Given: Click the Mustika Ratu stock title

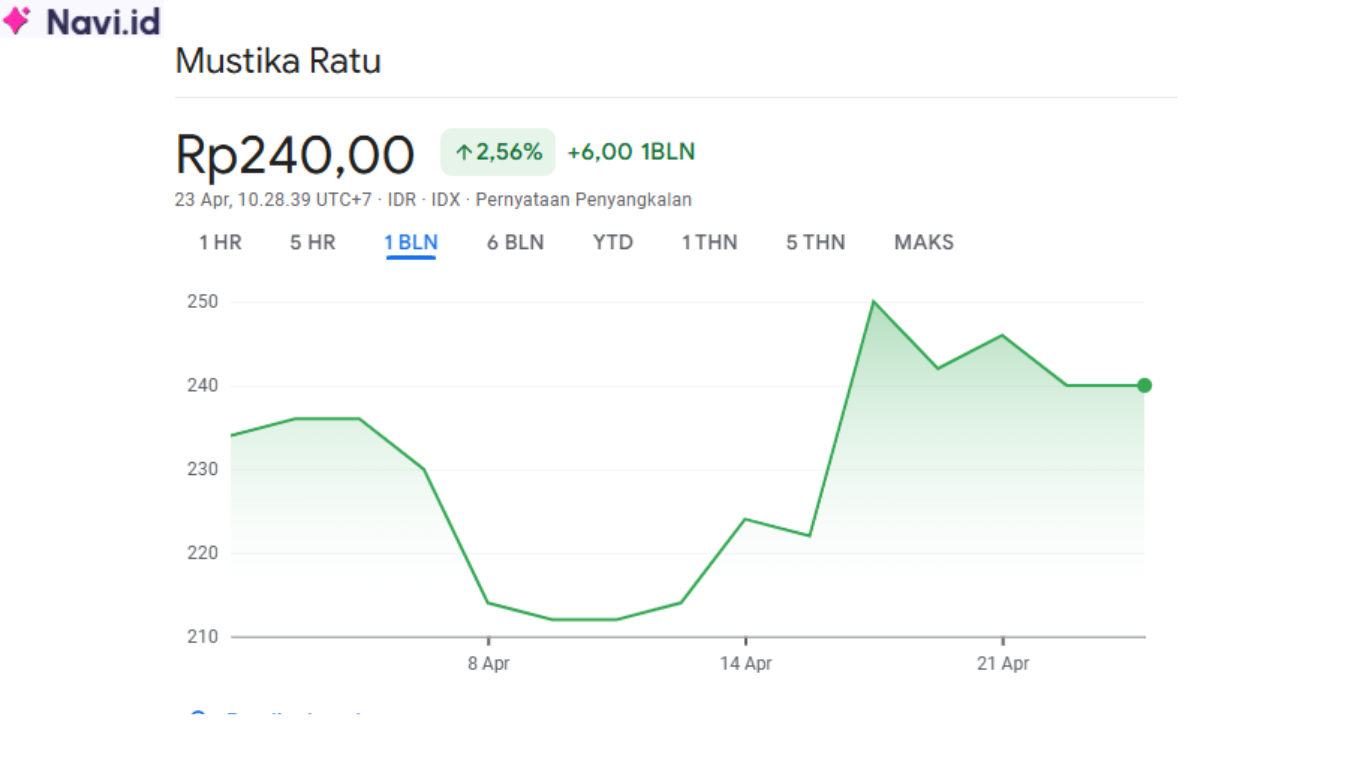Looking at the screenshot, I should [278, 62].
